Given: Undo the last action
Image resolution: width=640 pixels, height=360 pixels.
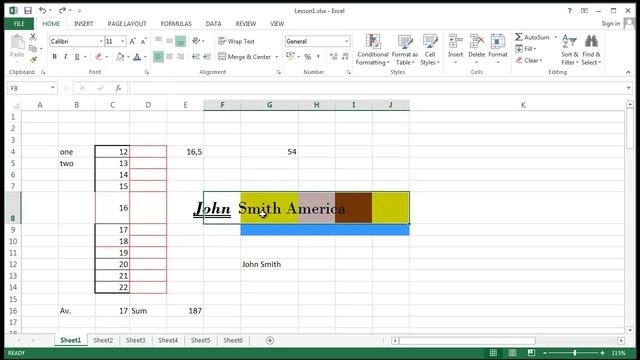Looking at the screenshot, I should click(x=42, y=11).
